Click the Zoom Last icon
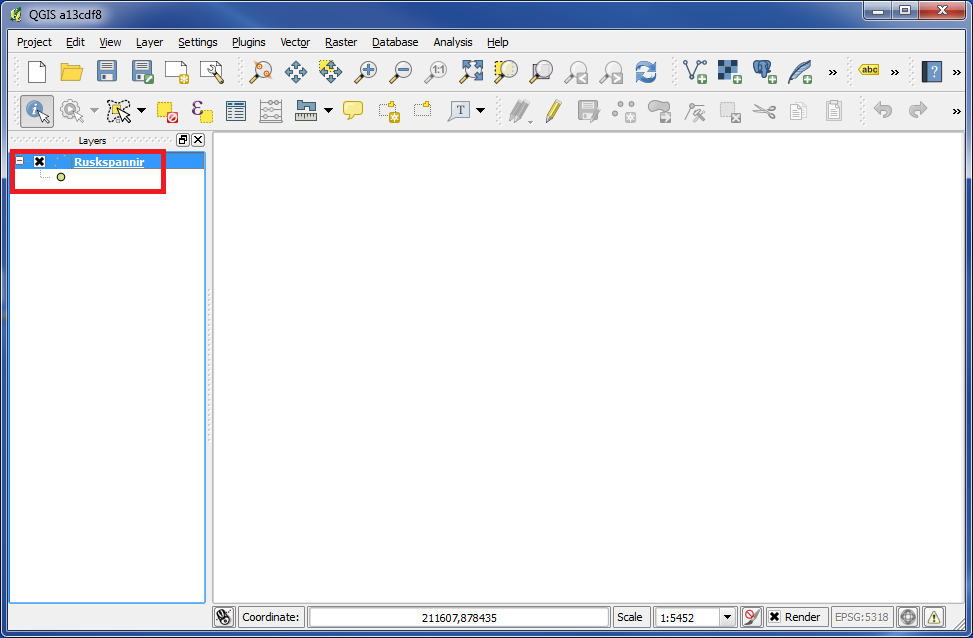The width and height of the screenshot is (973, 638). [x=576, y=73]
